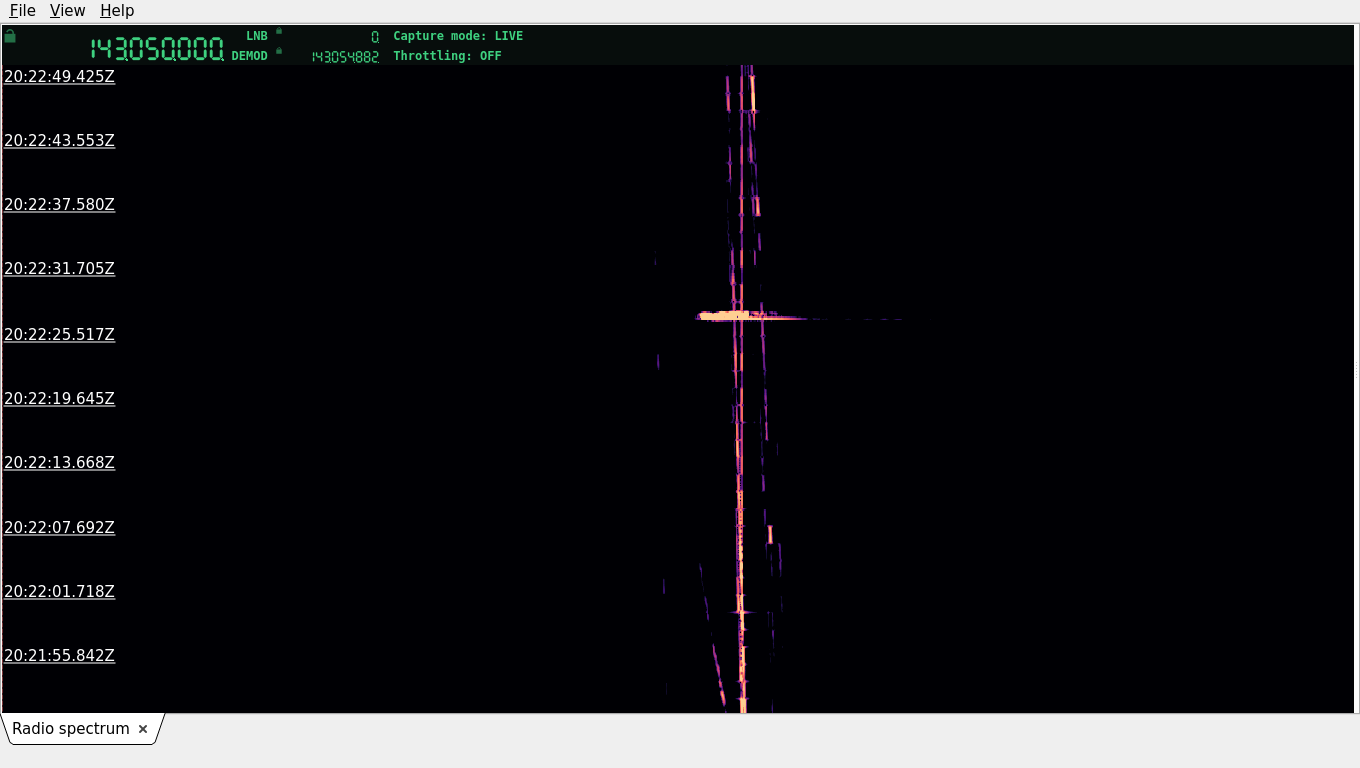Click the main frequency display 143.050.000
Image resolution: width=1360 pixels, height=768 pixels.
click(x=157, y=49)
